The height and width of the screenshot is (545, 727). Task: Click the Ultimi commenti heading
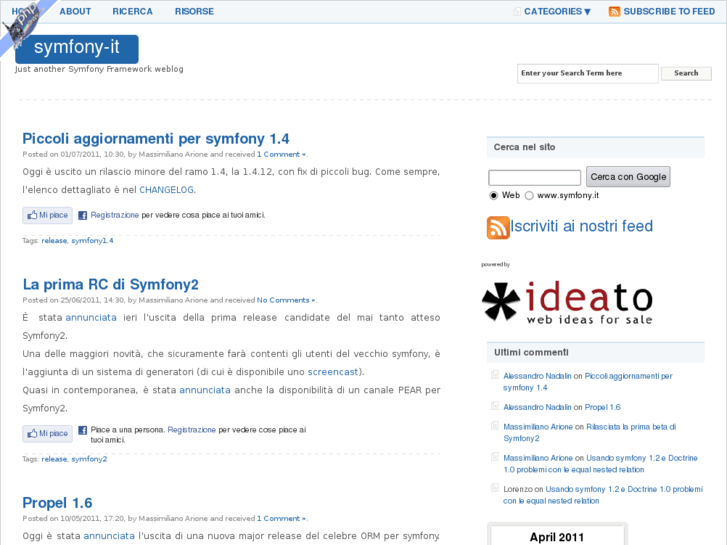click(x=531, y=353)
